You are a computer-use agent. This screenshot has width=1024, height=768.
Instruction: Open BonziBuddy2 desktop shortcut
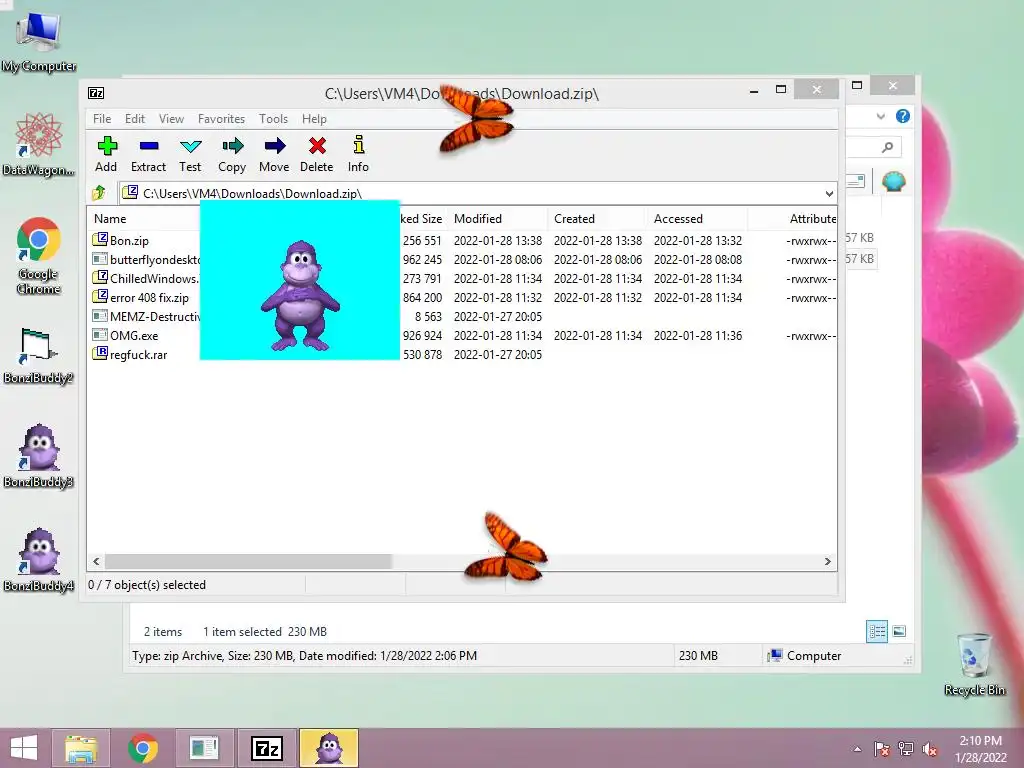39,355
